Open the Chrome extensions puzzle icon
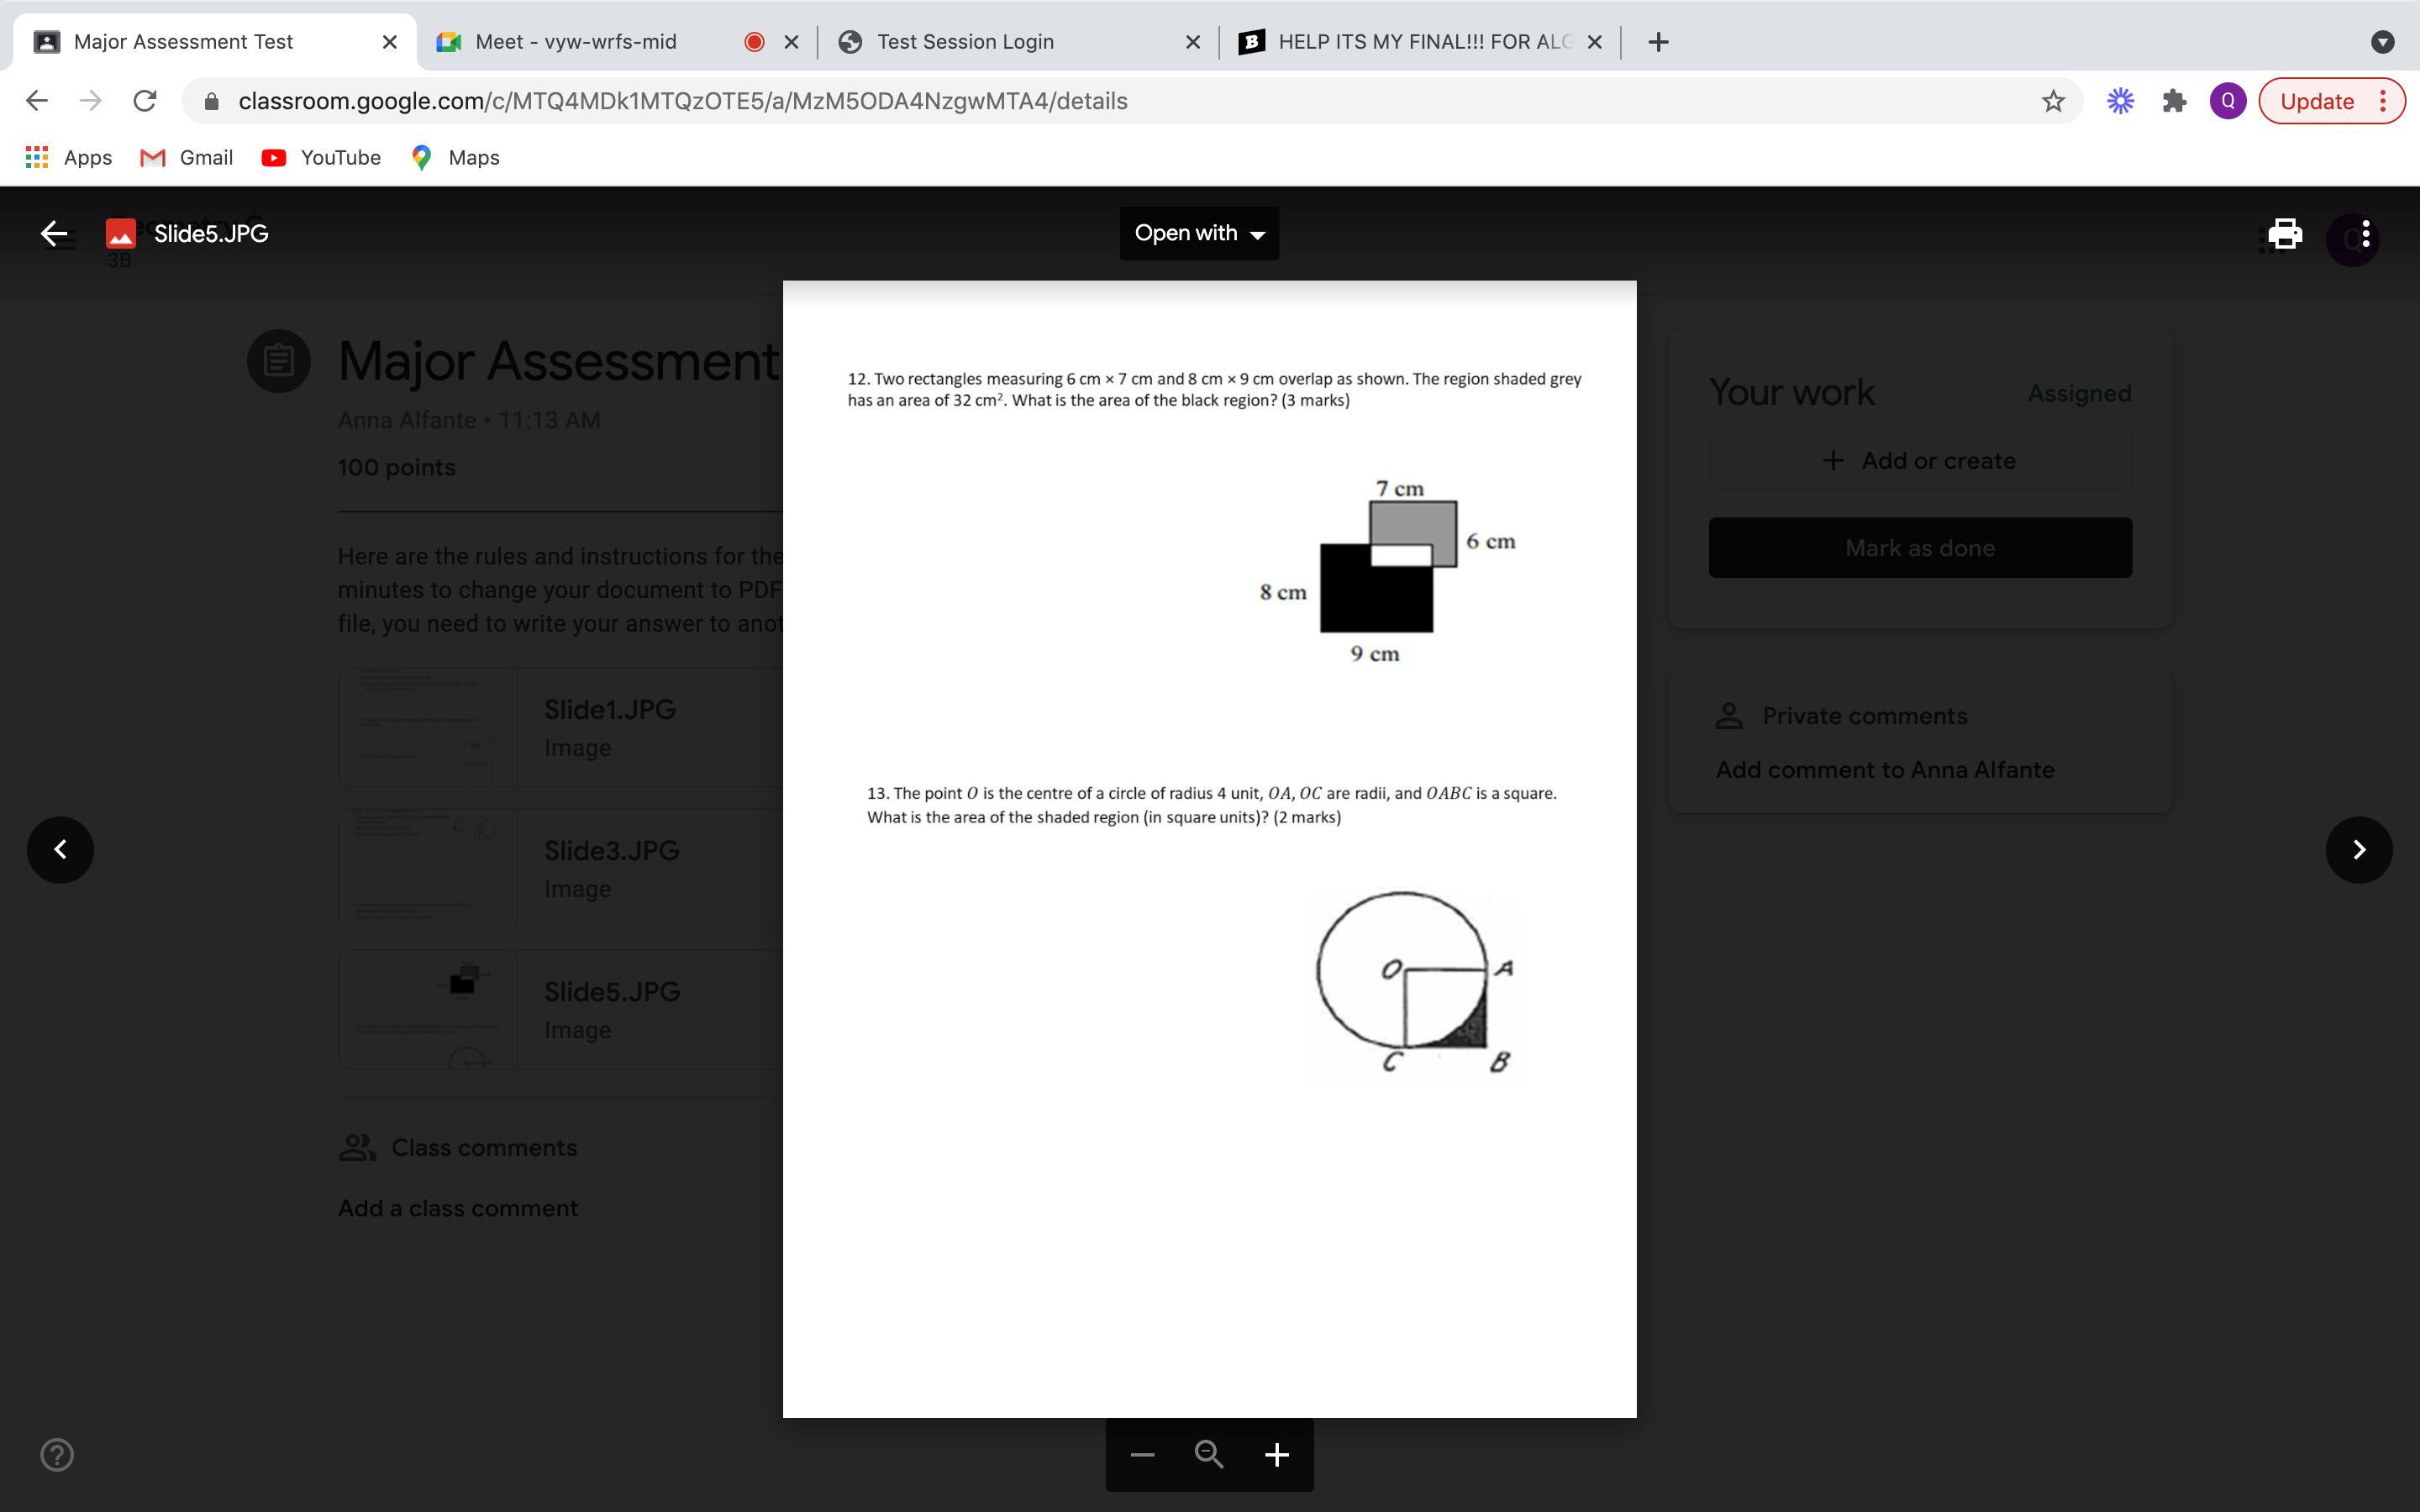This screenshot has height=1512, width=2420. (2174, 101)
